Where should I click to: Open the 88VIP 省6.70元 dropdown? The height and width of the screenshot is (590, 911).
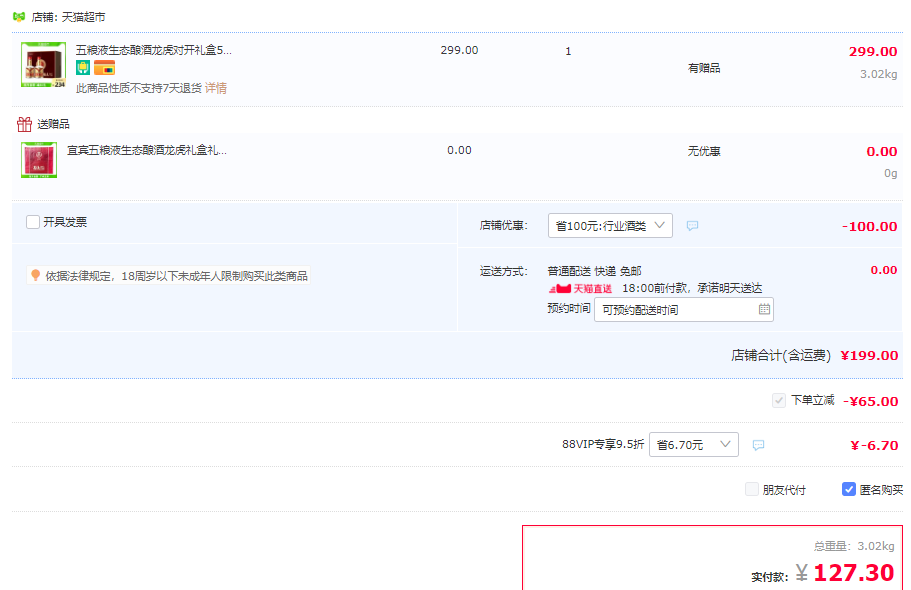tap(694, 445)
